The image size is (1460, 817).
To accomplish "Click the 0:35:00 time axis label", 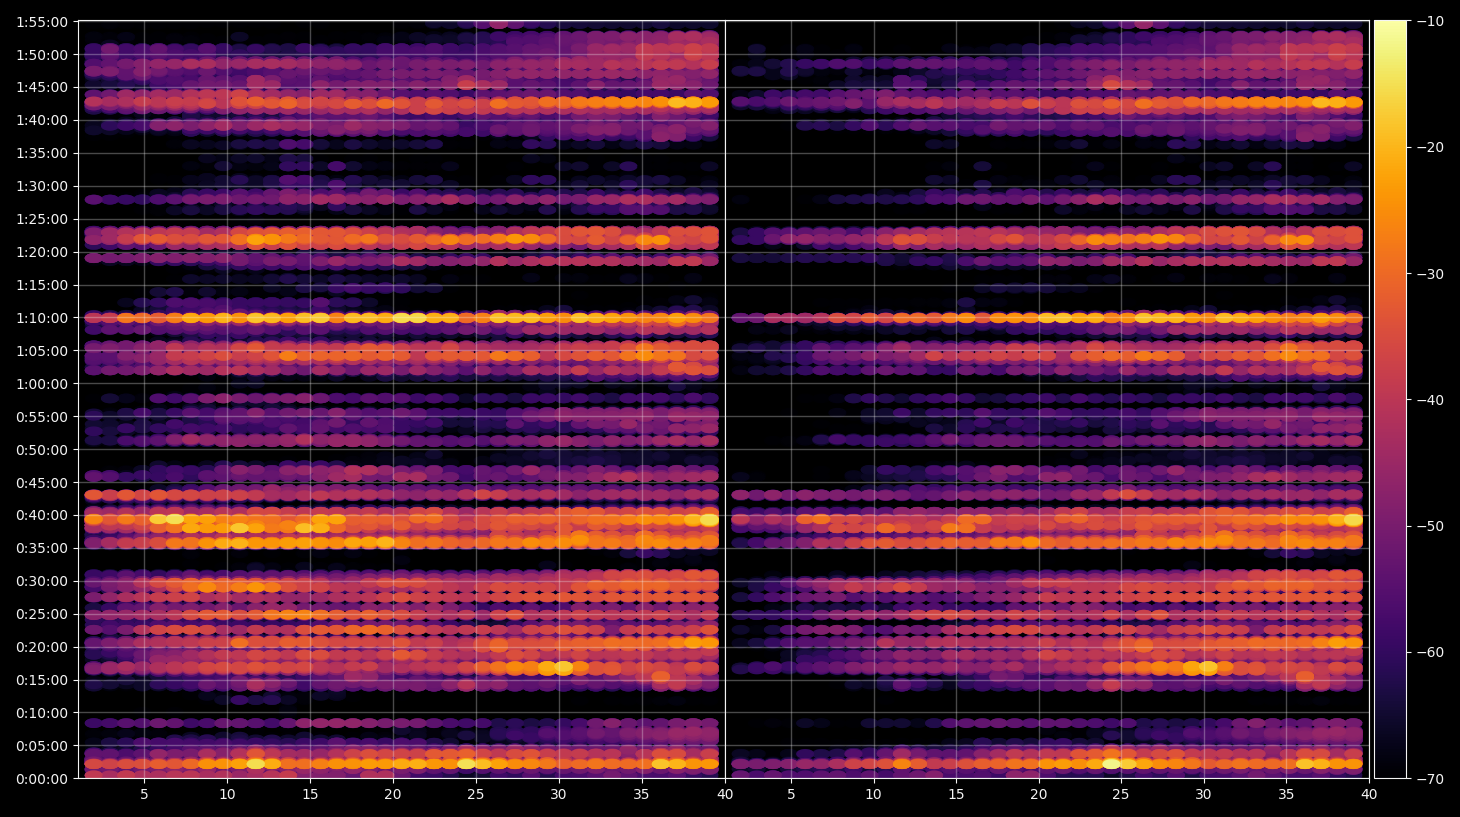I will pos(42,548).
